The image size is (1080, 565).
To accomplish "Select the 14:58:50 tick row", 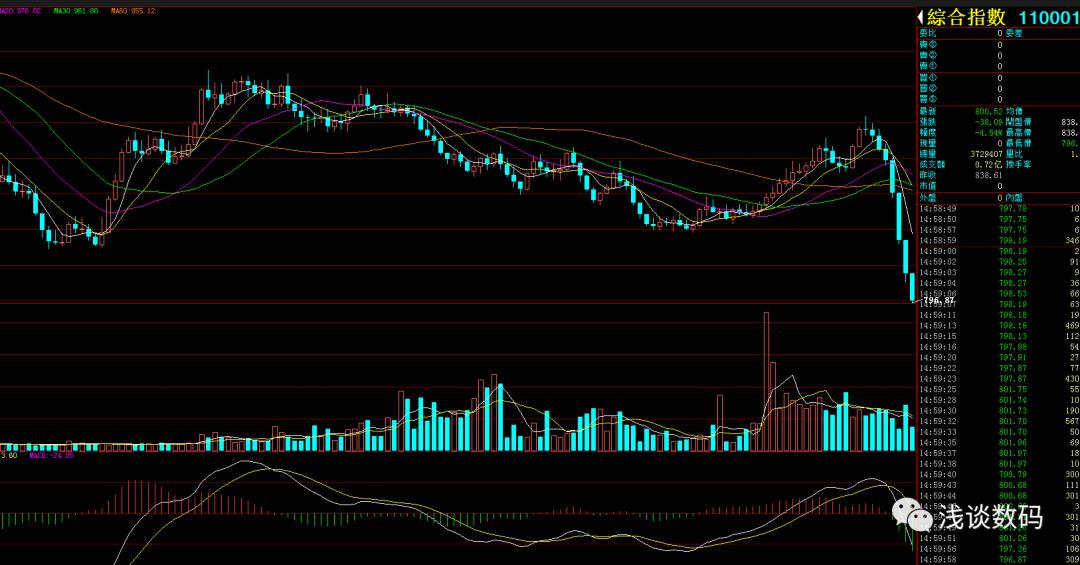I will coord(999,219).
